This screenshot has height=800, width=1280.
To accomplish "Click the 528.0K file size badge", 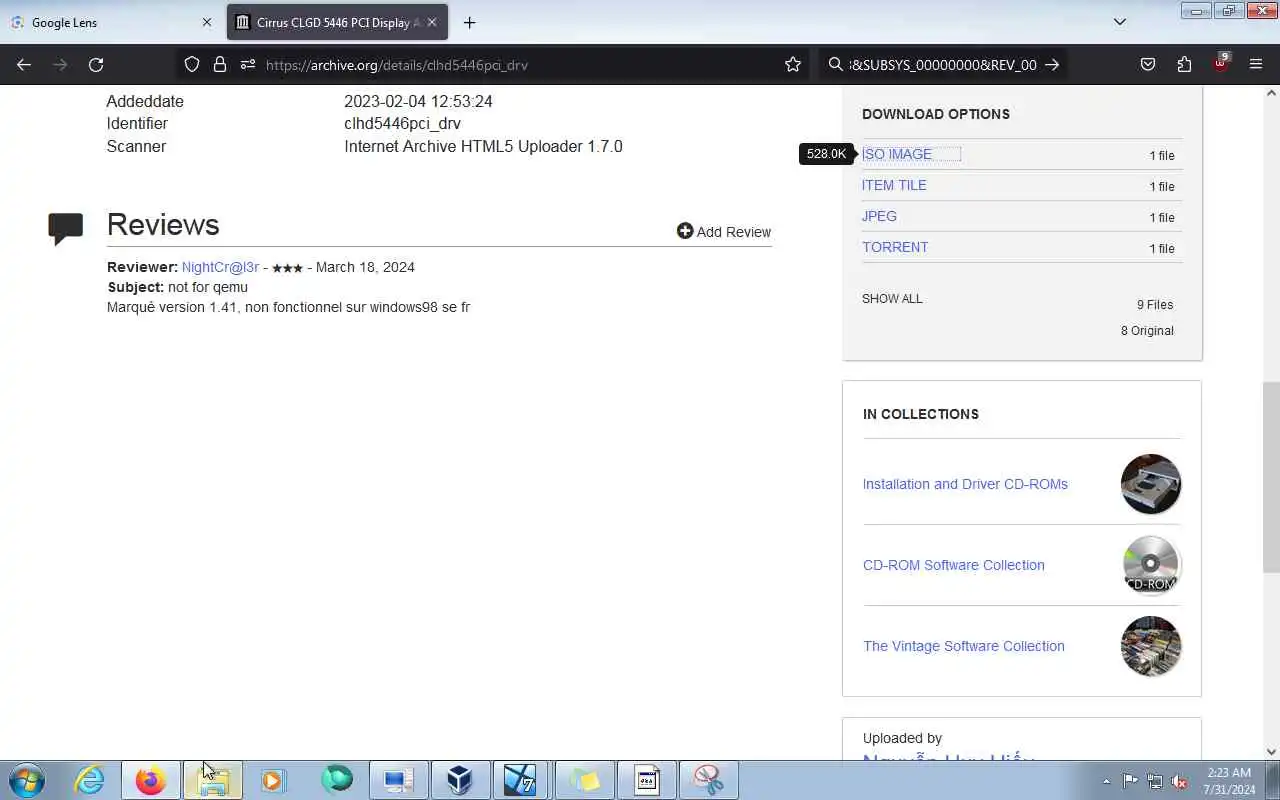I will pyautogui.click(x=826, y=154).
